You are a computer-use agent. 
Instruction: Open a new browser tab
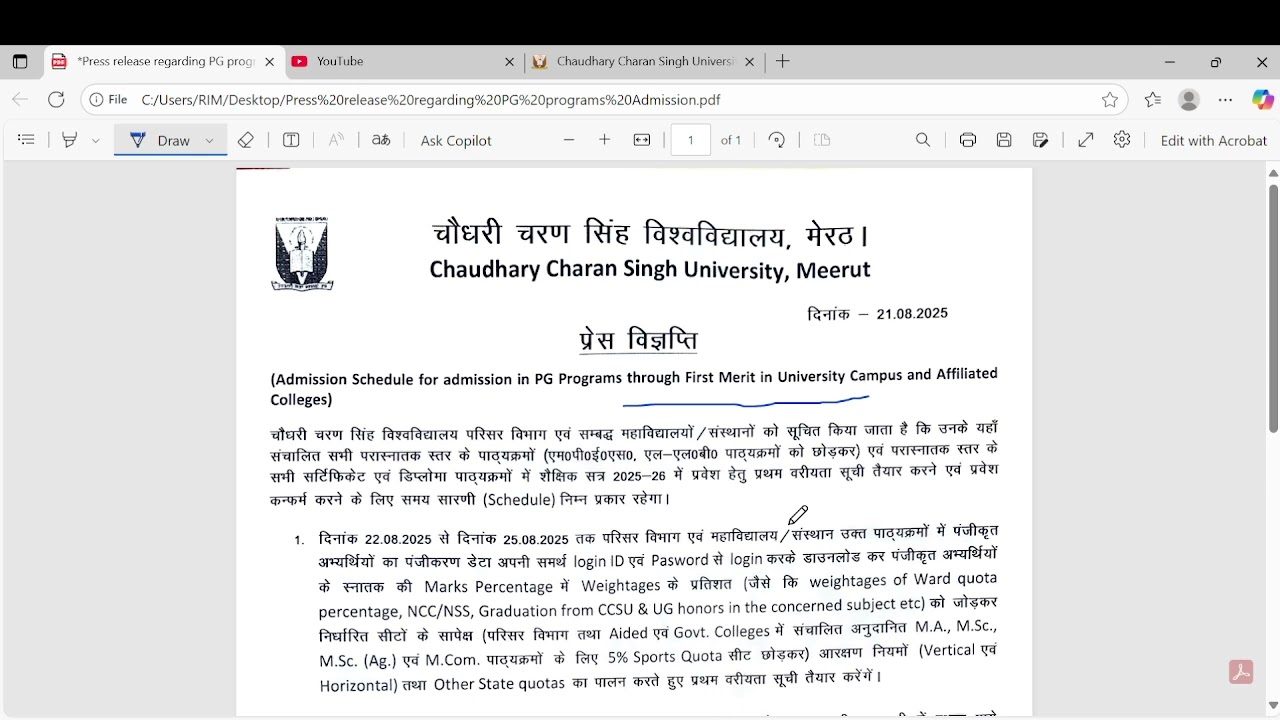(x=783, y=62)
